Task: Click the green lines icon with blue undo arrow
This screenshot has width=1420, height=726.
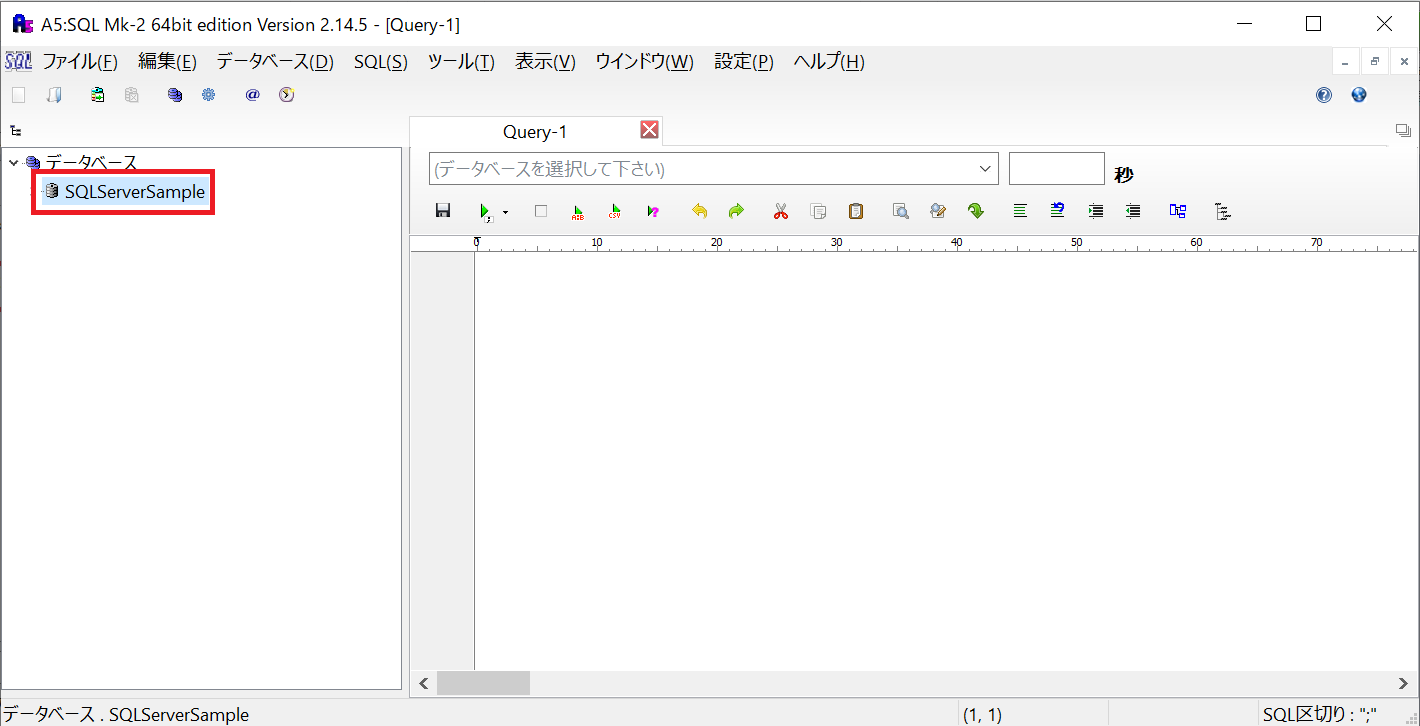Action: click(1058, 211)
